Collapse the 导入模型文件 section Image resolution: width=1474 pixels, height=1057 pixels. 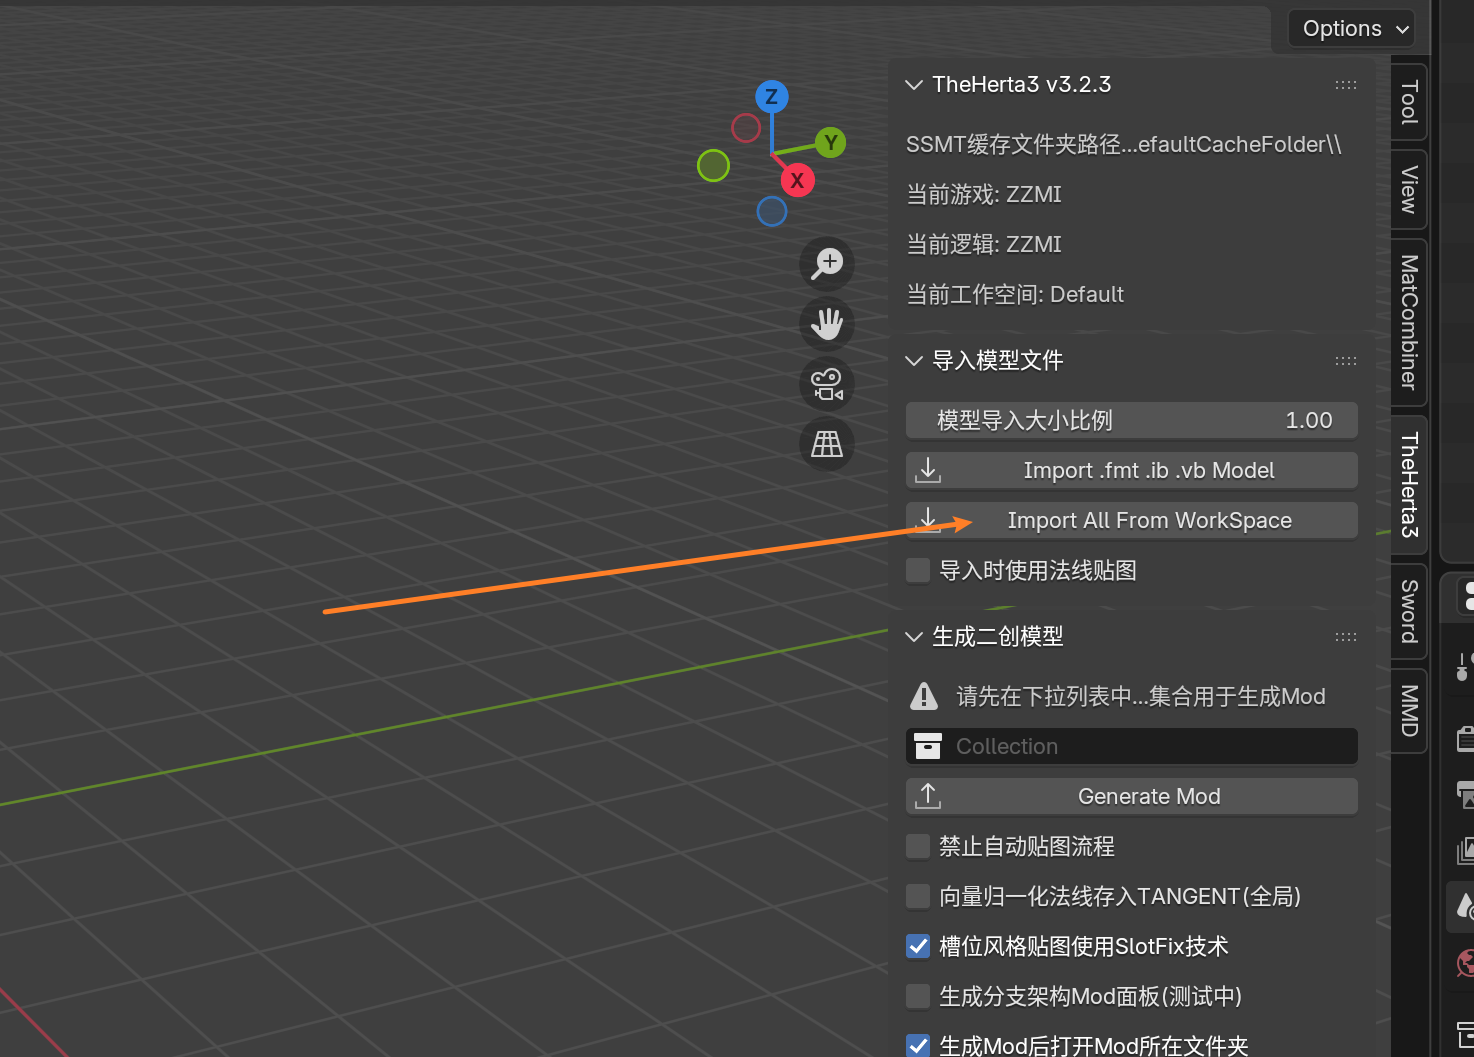coord(913,361)
